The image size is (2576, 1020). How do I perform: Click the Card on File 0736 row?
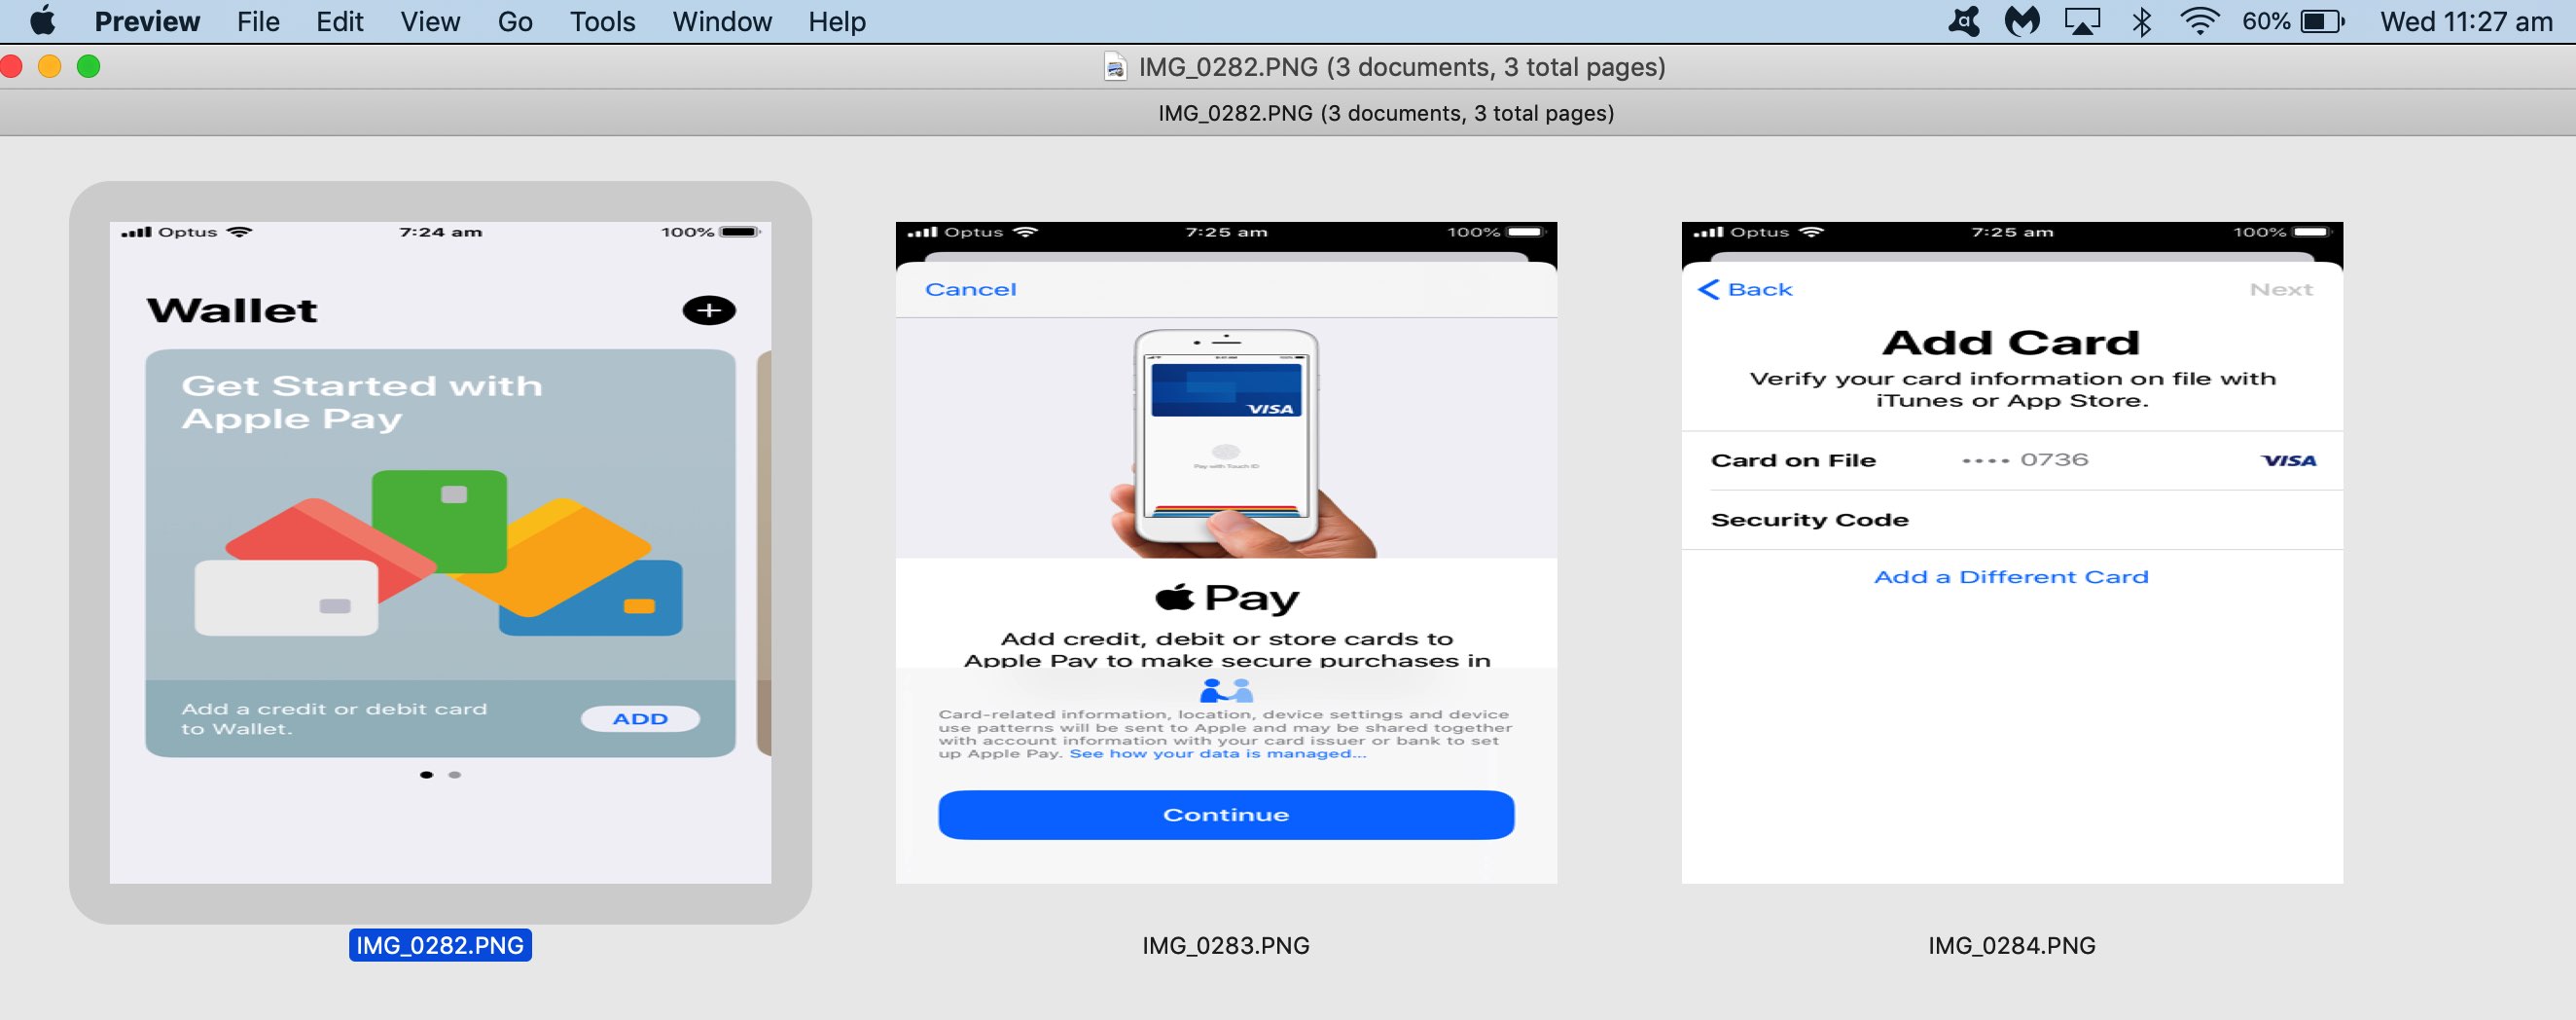tap(2012, 460)
